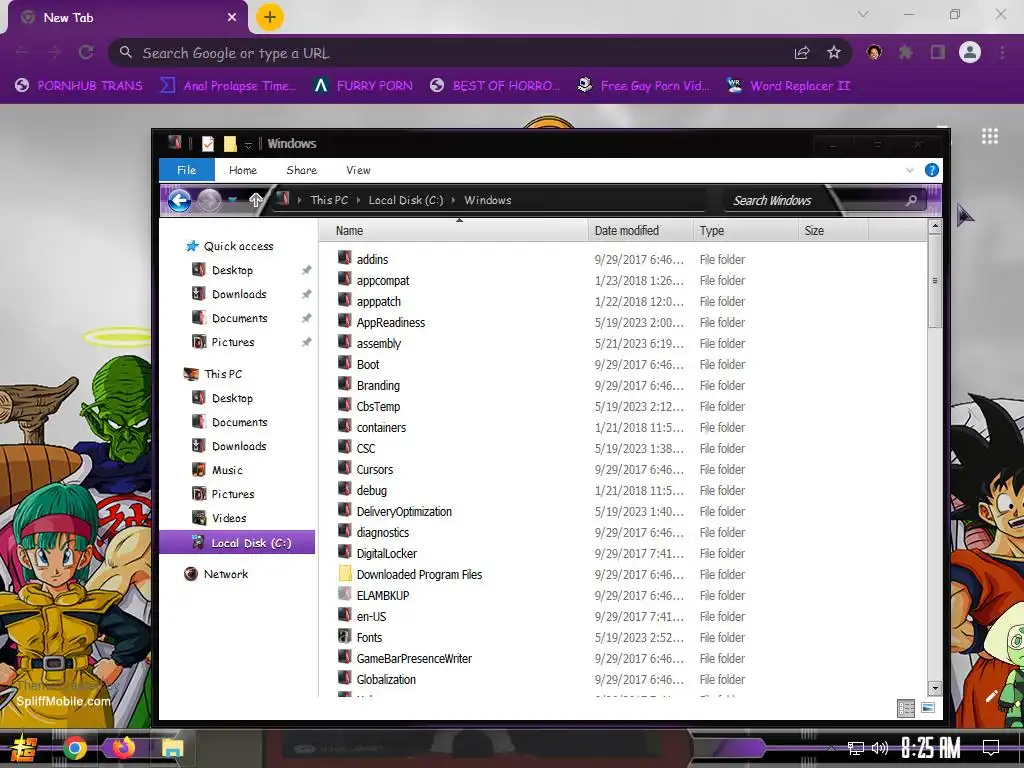Open Chrome profile avatar button
The width and height of the screenshot is (1024, 768).
tap(970, 52)
